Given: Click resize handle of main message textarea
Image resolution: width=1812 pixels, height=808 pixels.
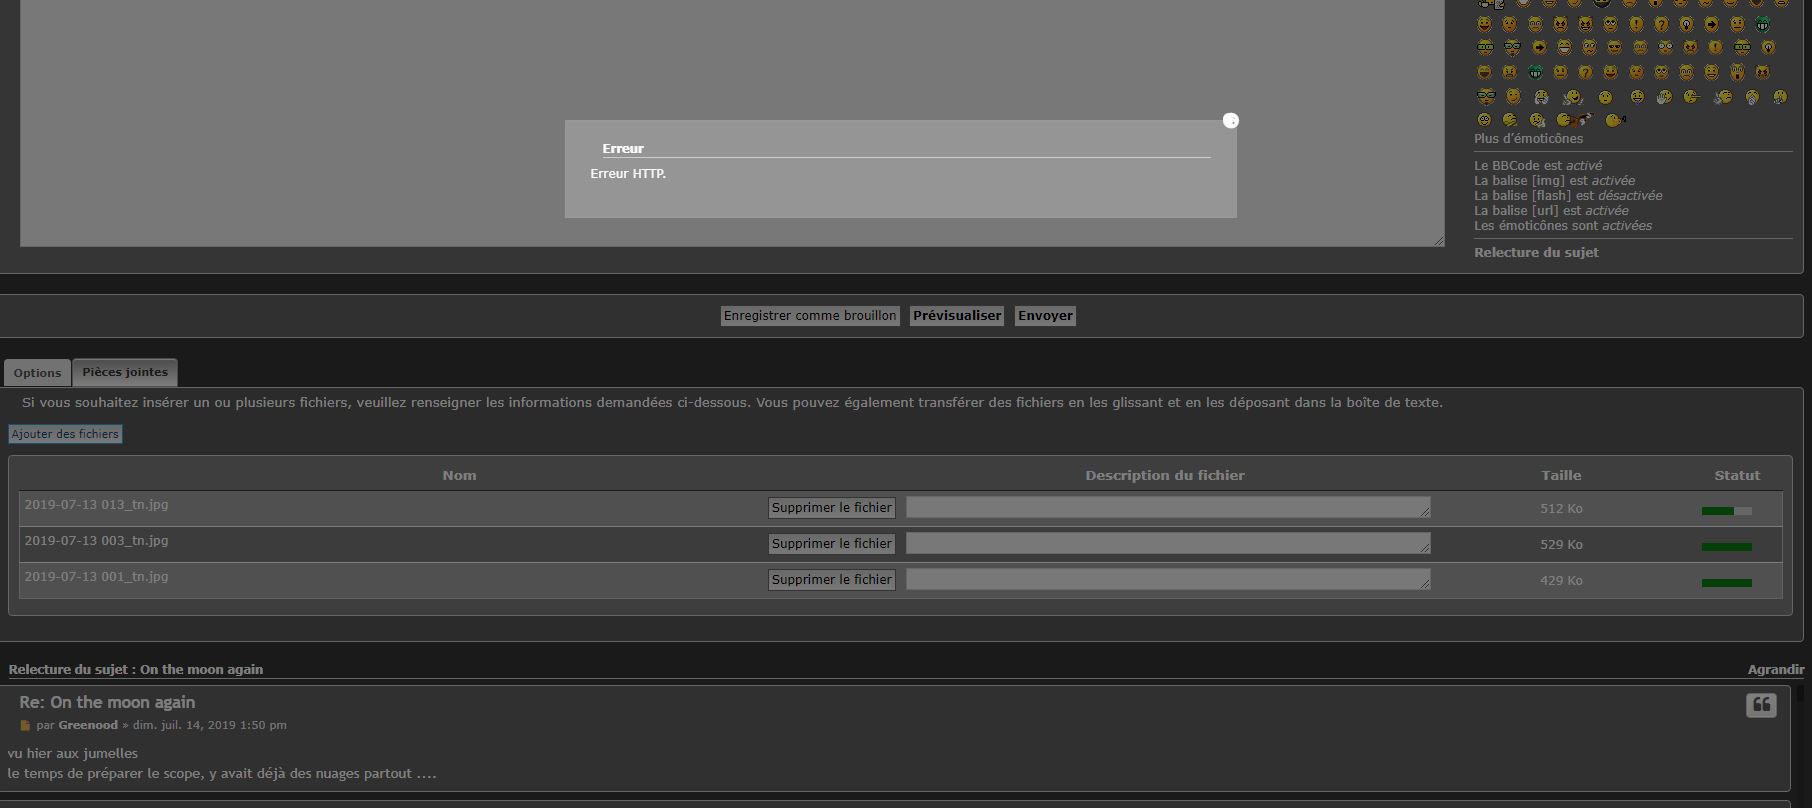Looking at the screenshot, I should 1439,240.
